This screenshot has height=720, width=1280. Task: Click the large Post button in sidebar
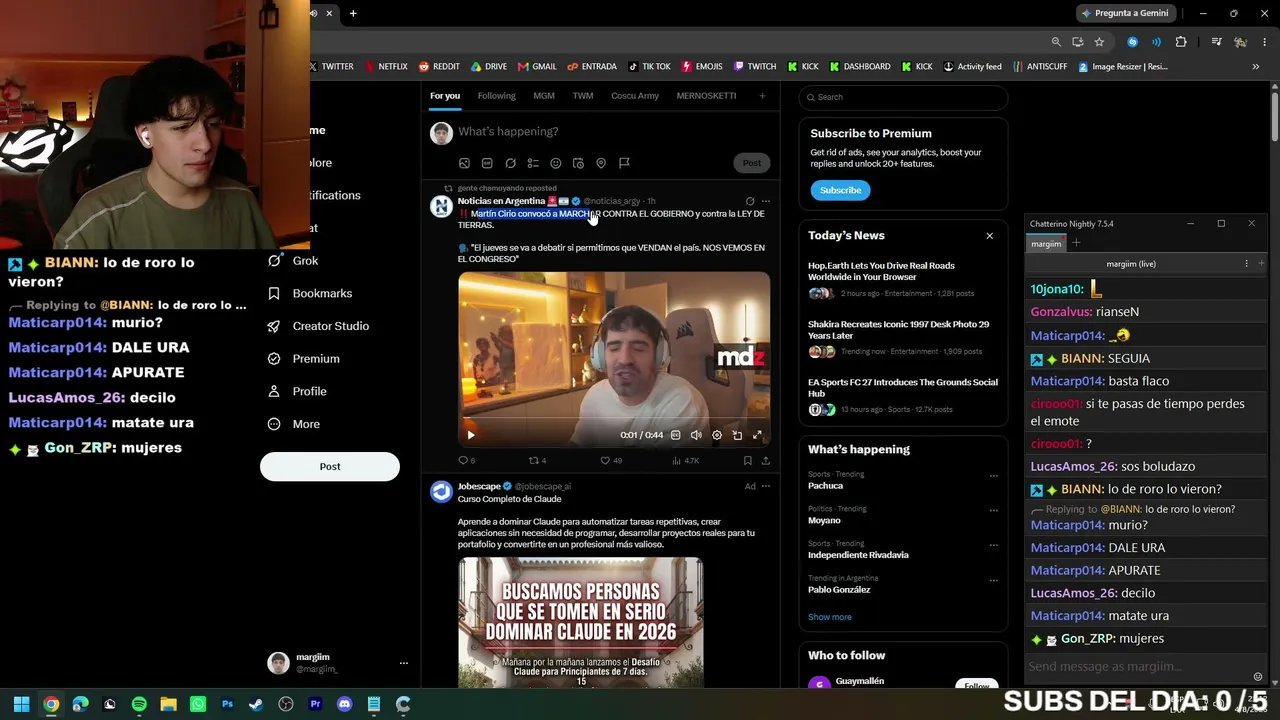[330, 467]
